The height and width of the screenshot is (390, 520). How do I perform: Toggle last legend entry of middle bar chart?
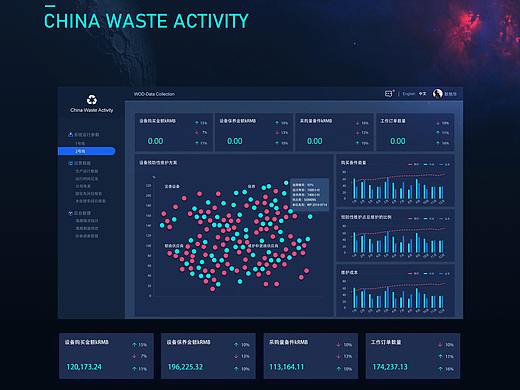coord(444,219)
